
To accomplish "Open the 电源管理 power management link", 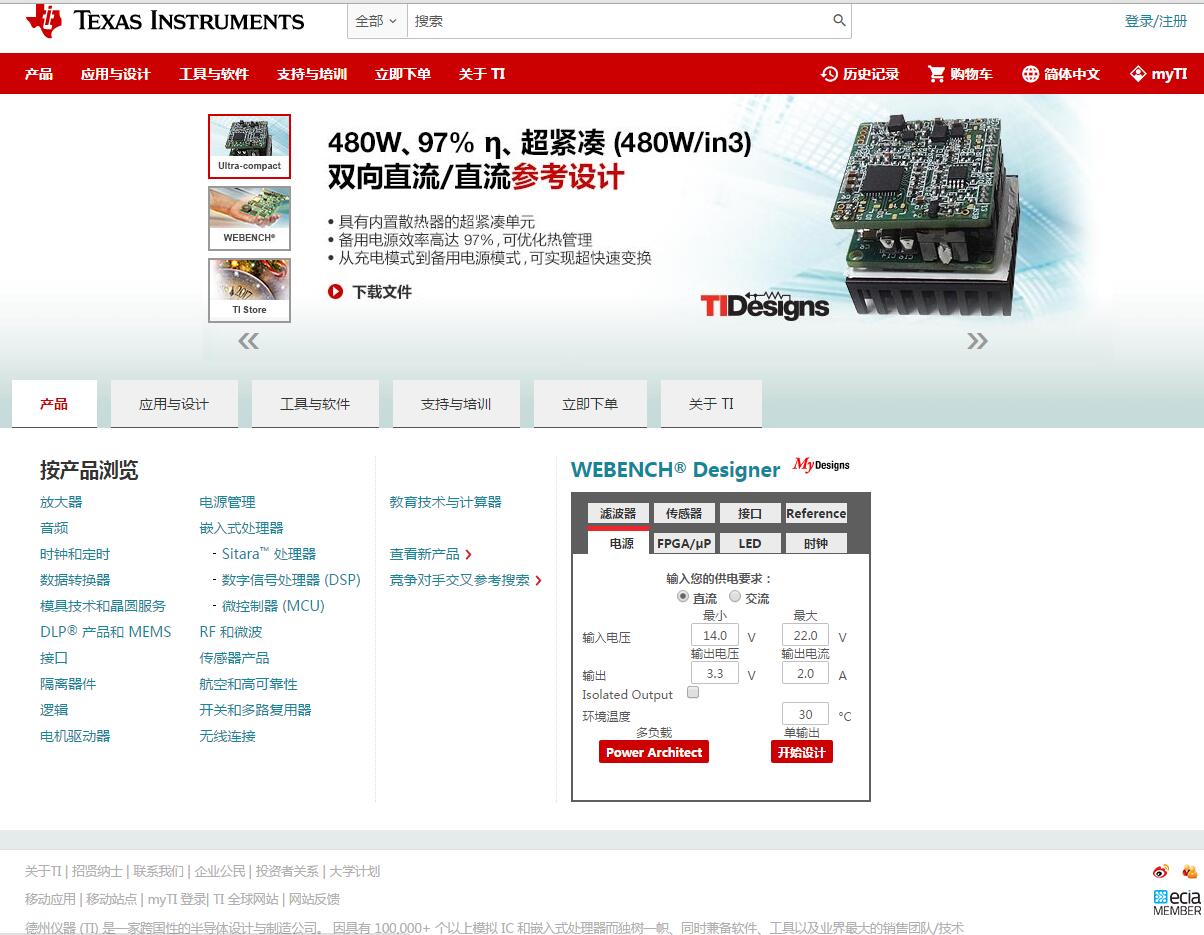I will pyautogui.click(x=227, y=502).
